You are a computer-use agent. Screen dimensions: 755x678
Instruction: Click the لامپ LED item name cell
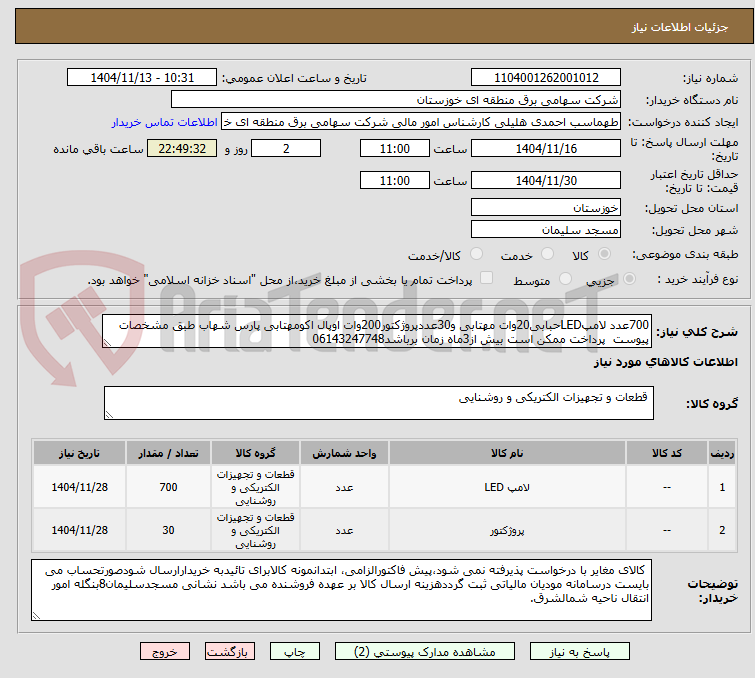coord(507,487)
